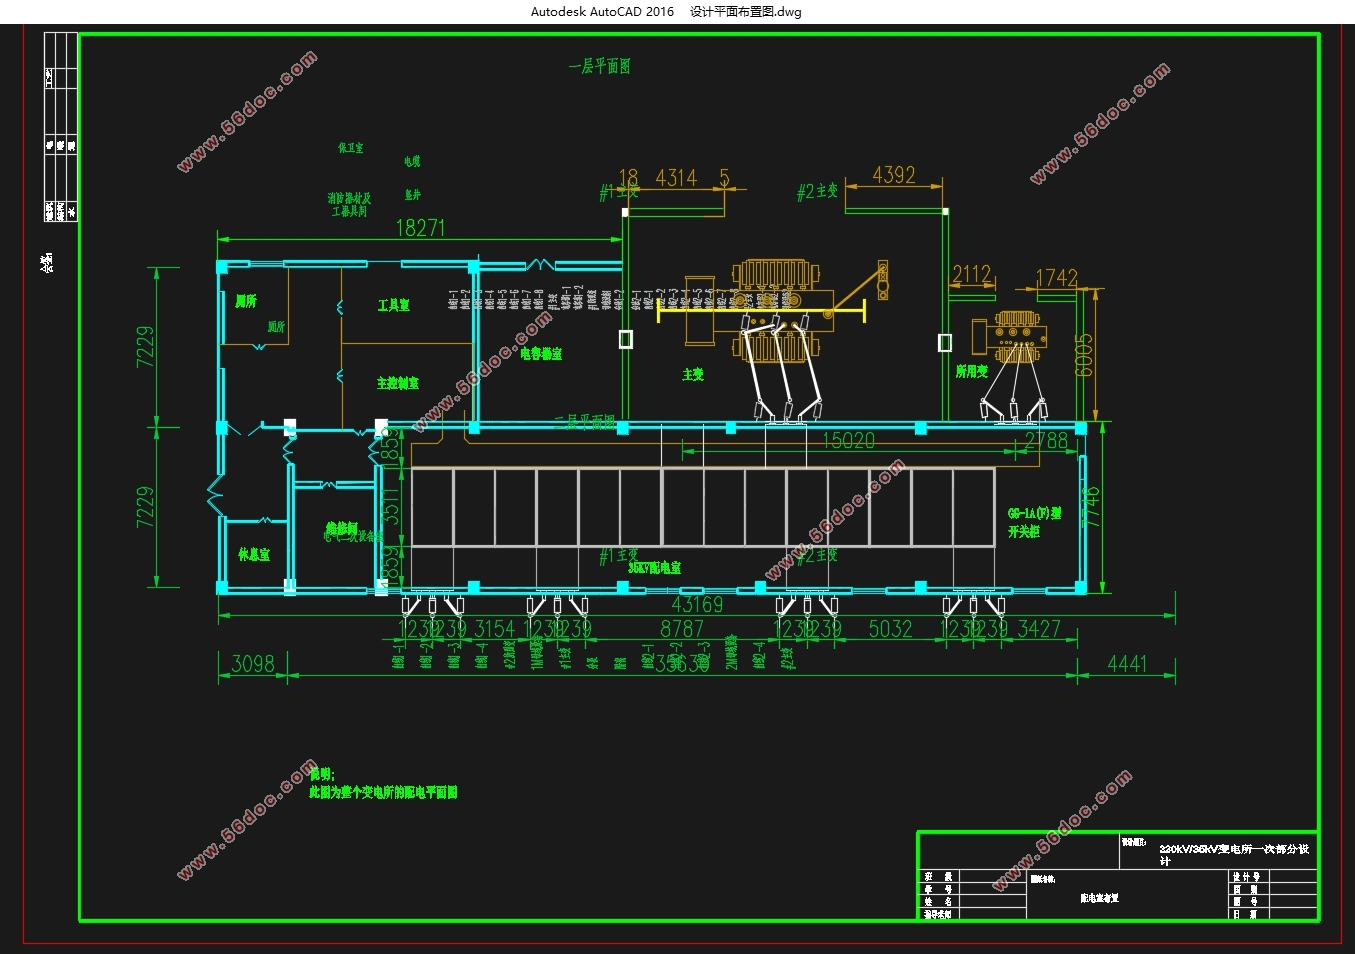Screen dimensions: 1355x954
Task: Click the 43169 overall dimension
Action: tap(697, 604)
